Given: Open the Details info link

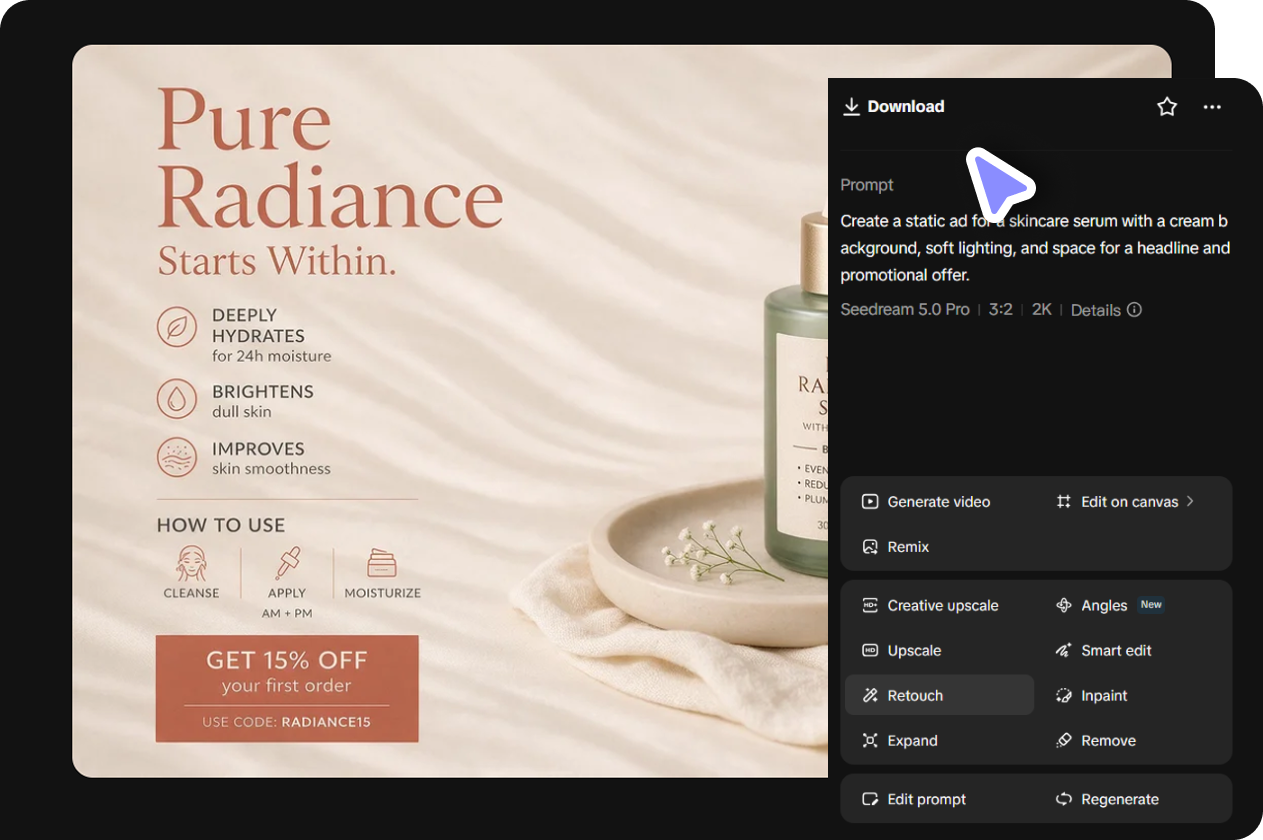Looking at the screenshot, I should 1106,310.
